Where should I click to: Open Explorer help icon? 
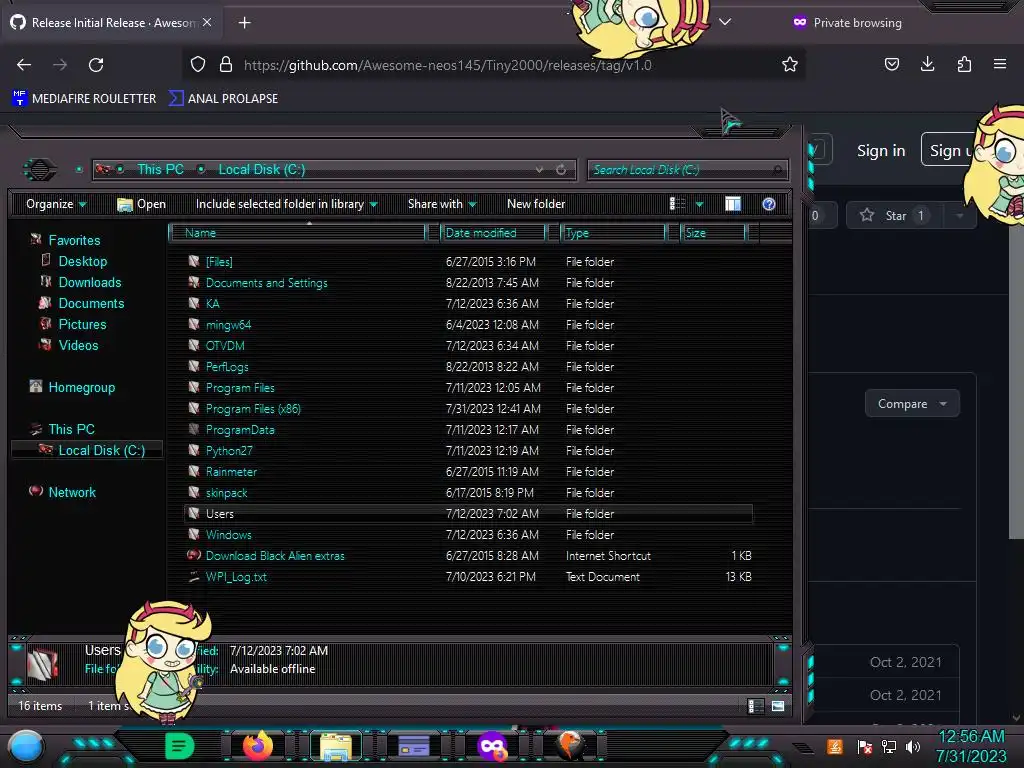(769, 204)
